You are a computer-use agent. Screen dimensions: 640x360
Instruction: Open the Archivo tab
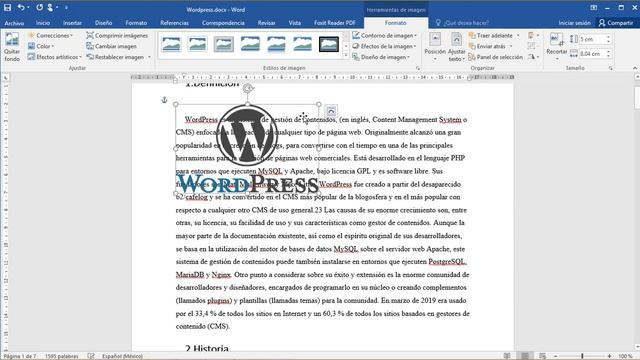click(14, 23)
